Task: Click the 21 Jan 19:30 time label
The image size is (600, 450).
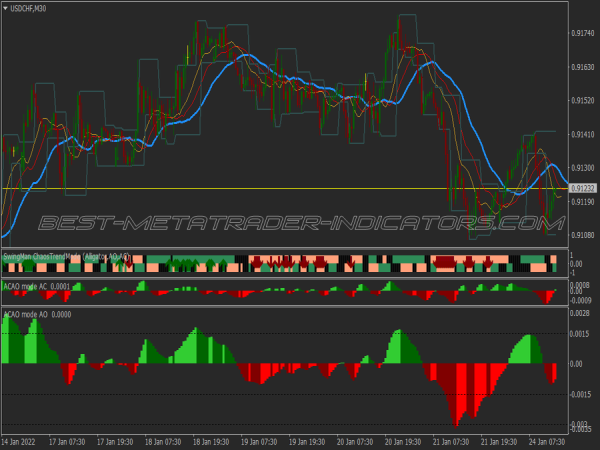Action: pos(499,442)
